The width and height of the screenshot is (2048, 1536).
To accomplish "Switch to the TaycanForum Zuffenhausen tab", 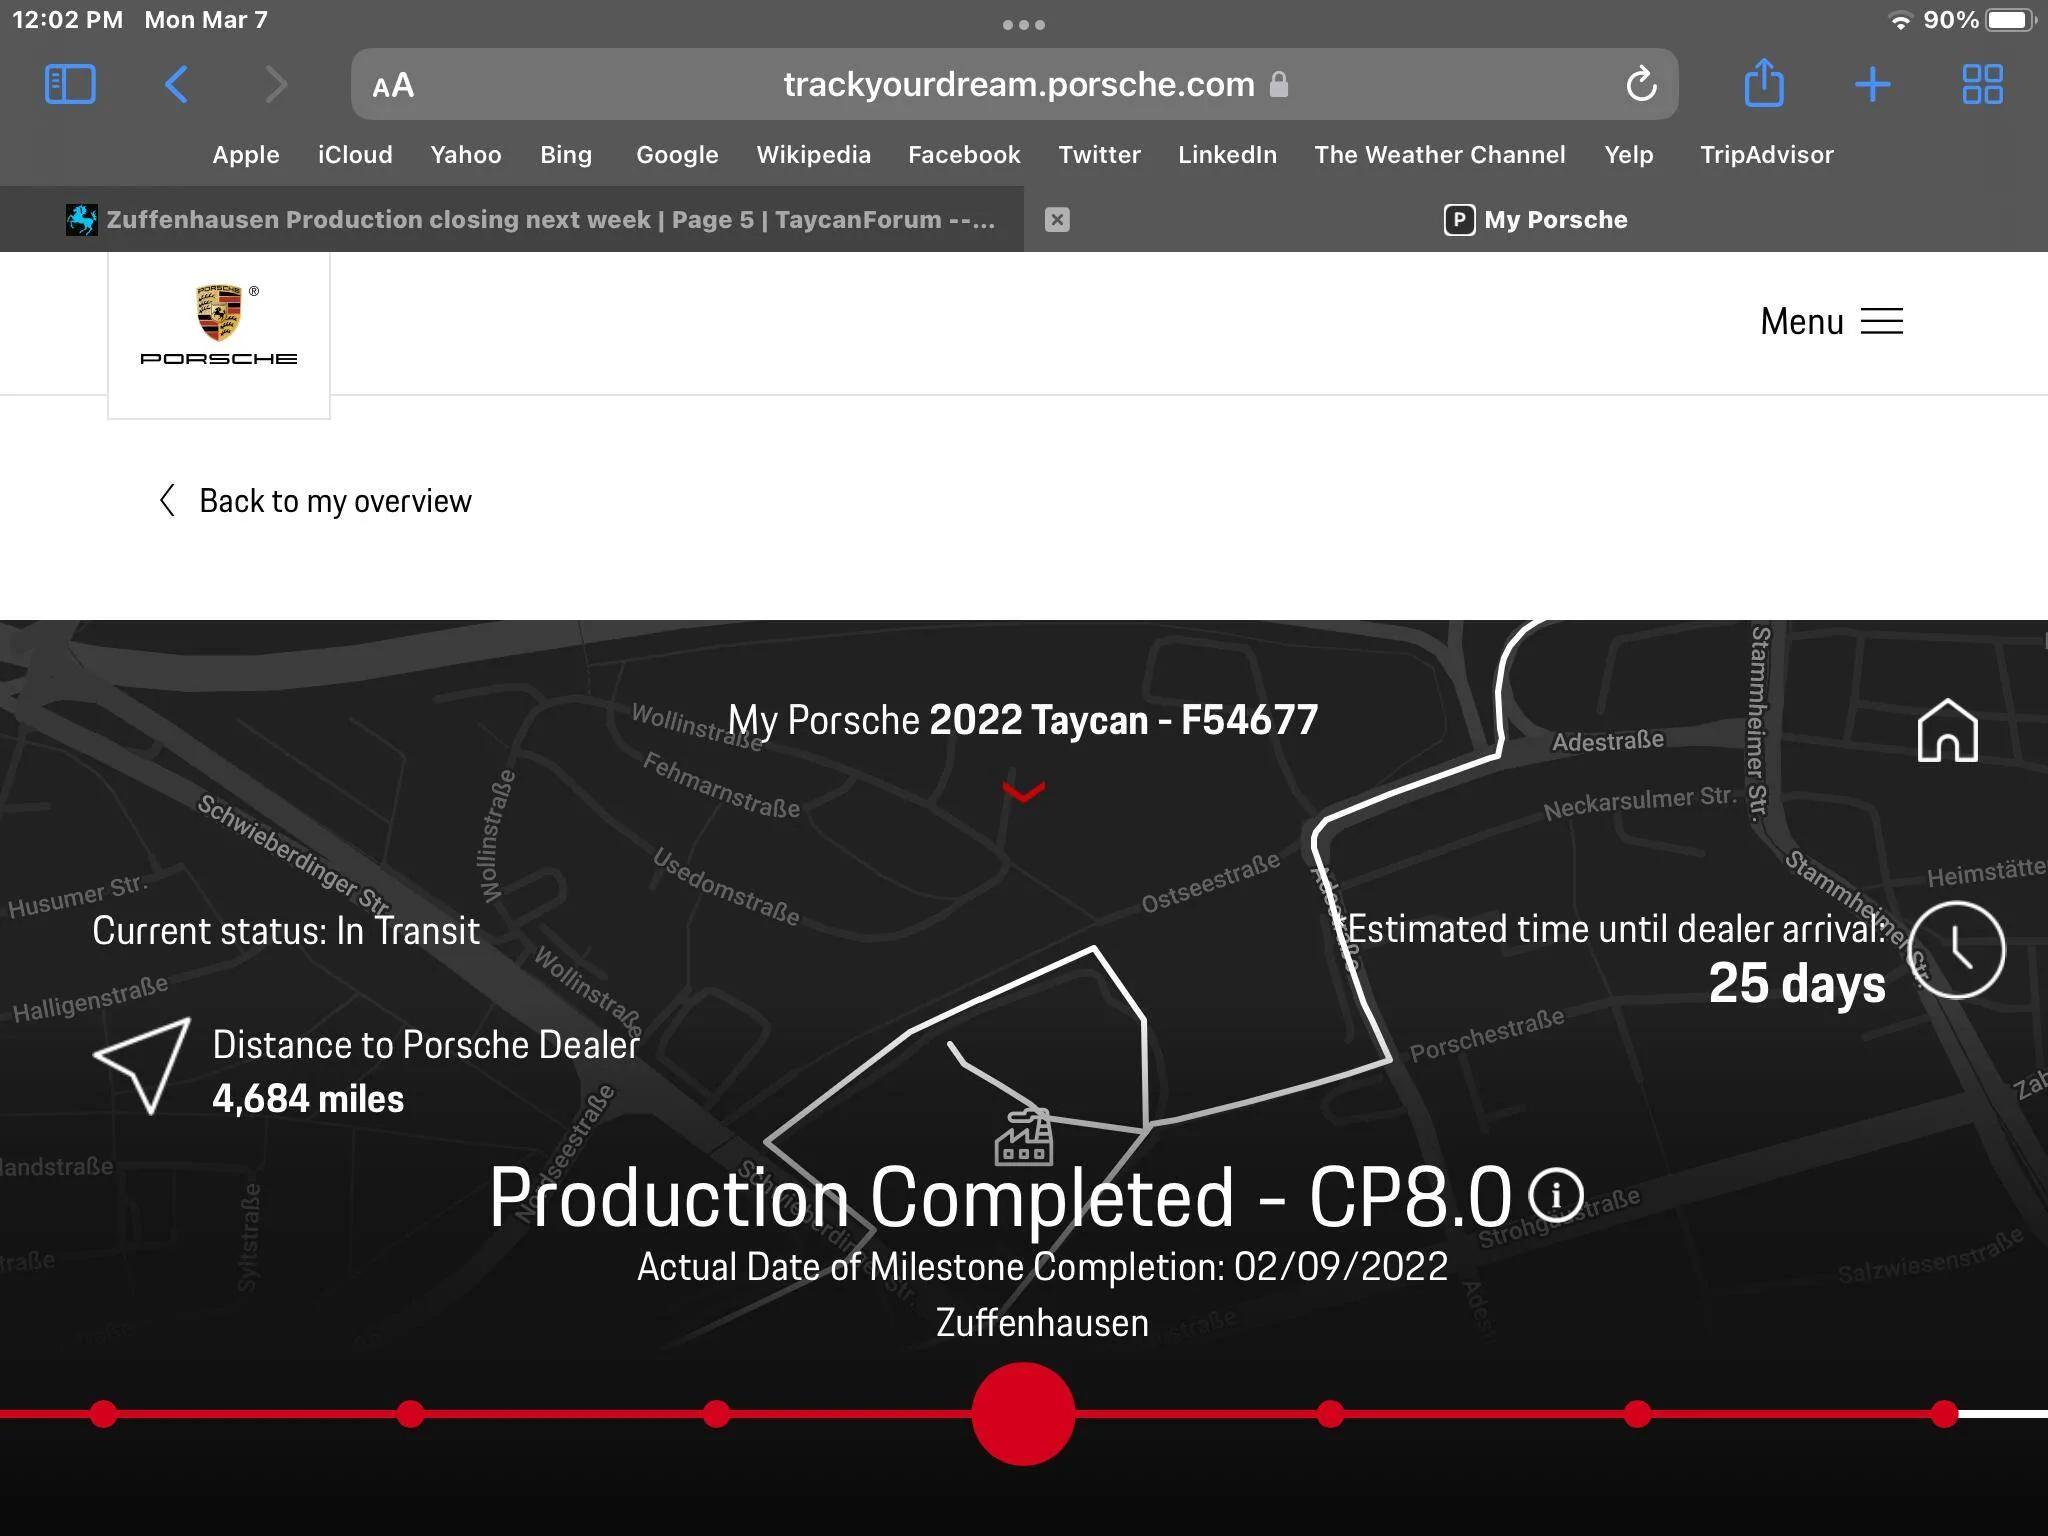I will point(512,219).
